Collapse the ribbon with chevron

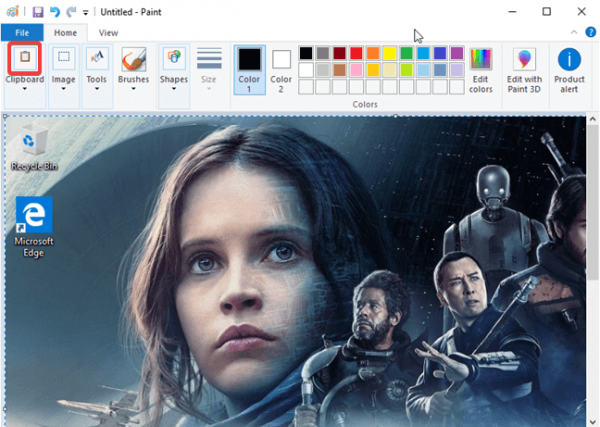(x=574, y=33)
